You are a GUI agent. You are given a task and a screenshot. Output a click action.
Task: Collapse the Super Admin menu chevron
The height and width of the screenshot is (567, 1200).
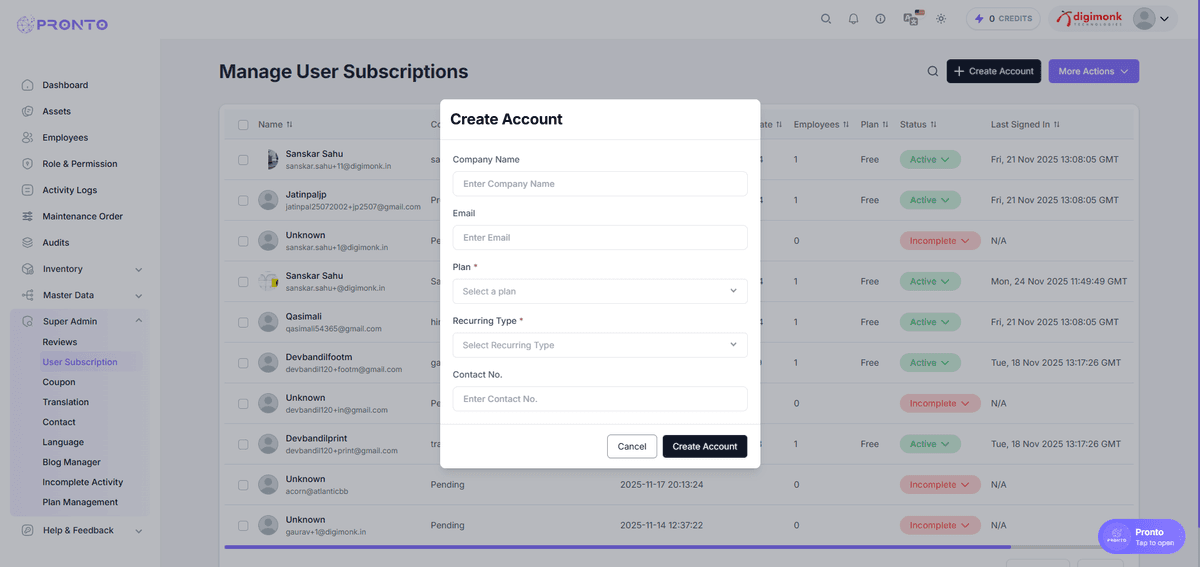coord(138,321)
